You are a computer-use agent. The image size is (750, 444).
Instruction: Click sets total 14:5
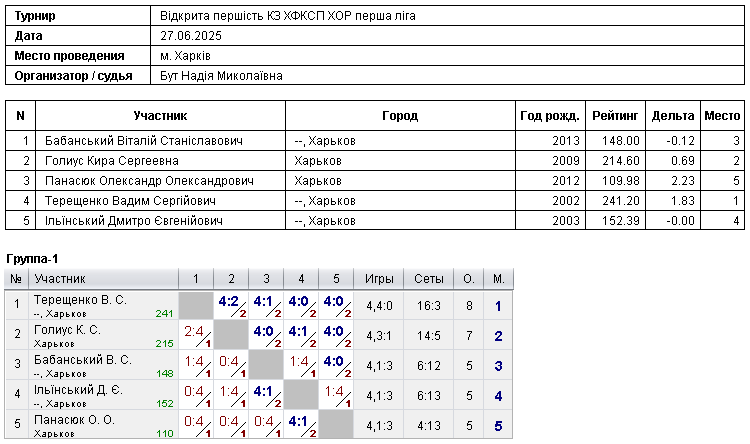click(x=429, y=336)
